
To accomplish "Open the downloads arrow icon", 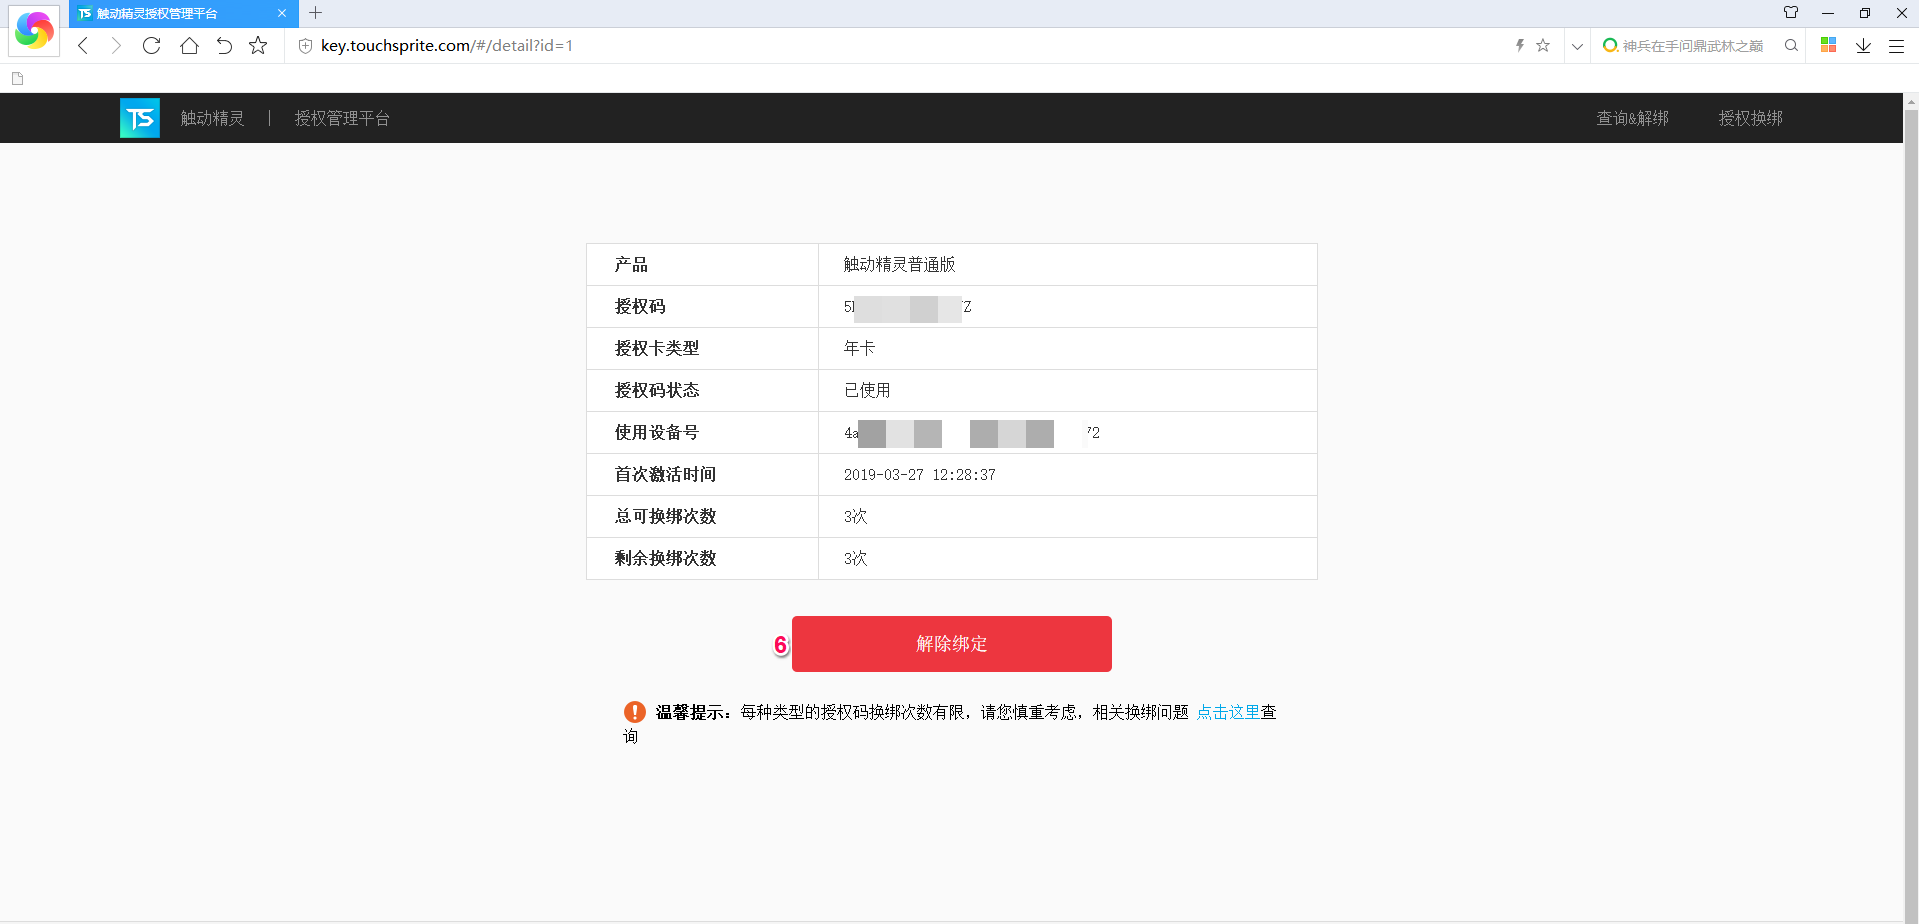I will pyautogui.click(x=1863, y=46).
